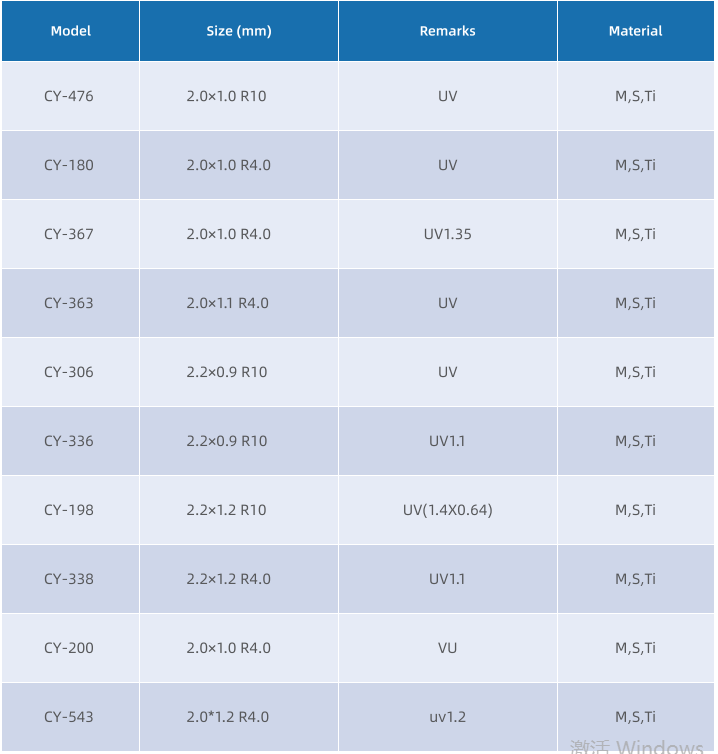Click model name CY-367
The image size is (718, 754).
69,234
